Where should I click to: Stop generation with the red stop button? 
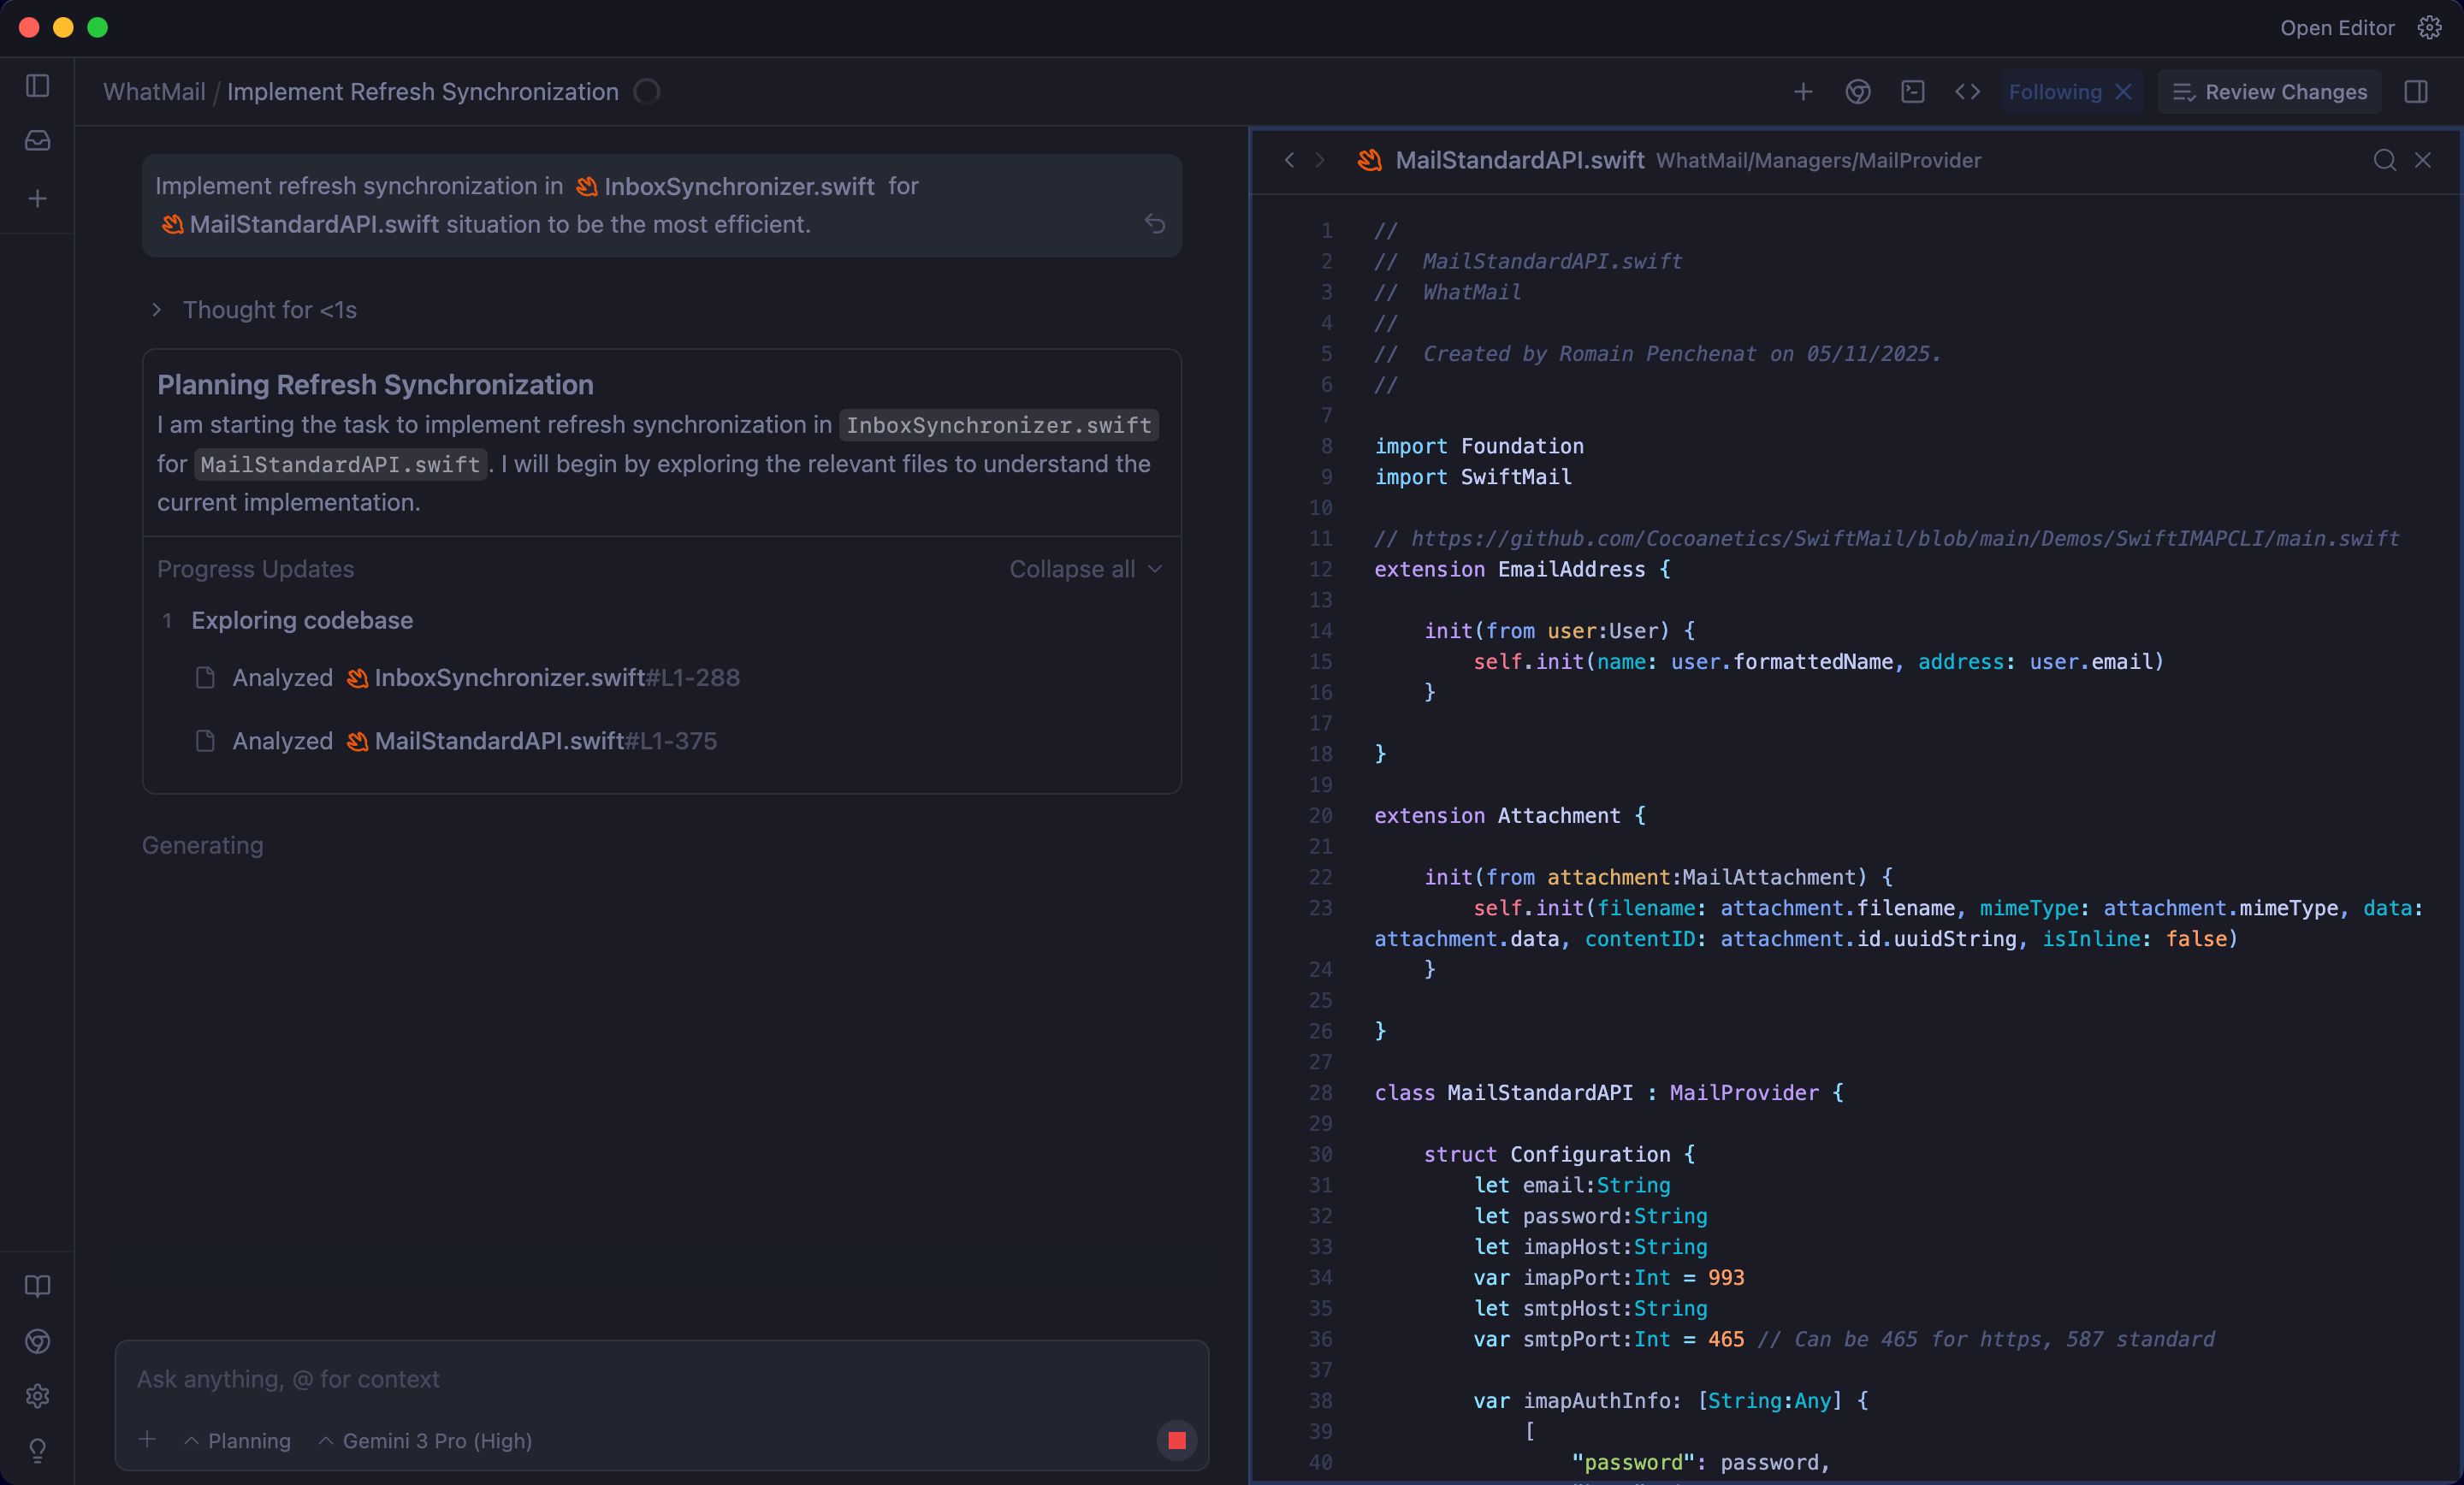click(x=1177, y=1440)
